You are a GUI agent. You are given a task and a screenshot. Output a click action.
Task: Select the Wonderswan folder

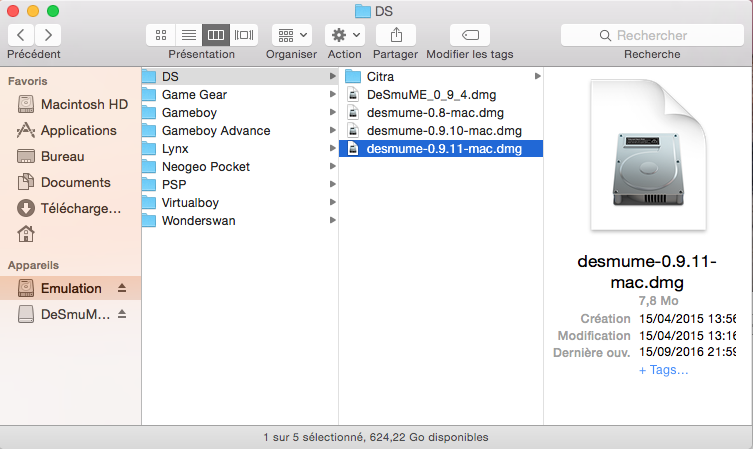click(x=240, y=220)
